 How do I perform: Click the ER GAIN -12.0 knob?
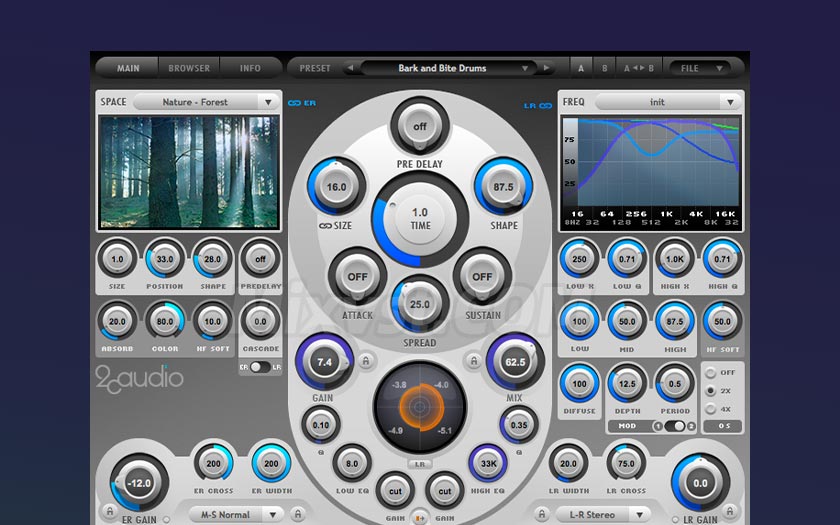click(139, 483)
